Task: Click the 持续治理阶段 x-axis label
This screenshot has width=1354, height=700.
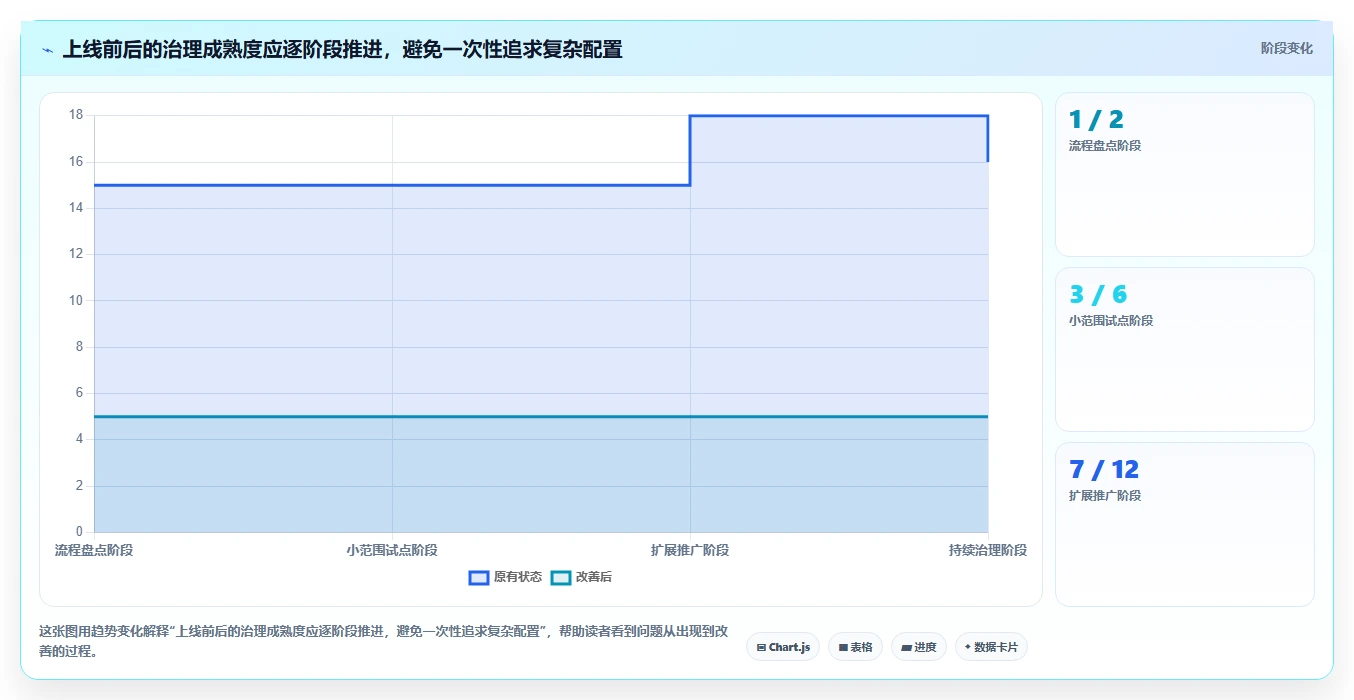Action: pos(988,550)
